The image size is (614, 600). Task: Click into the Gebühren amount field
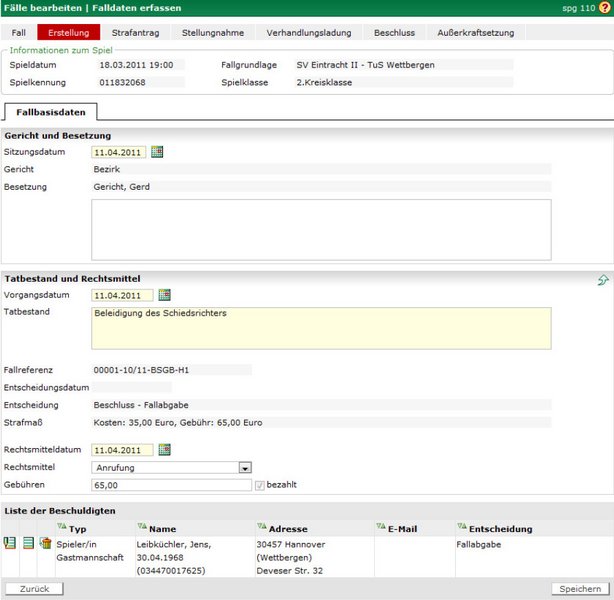tap(170, 485)
